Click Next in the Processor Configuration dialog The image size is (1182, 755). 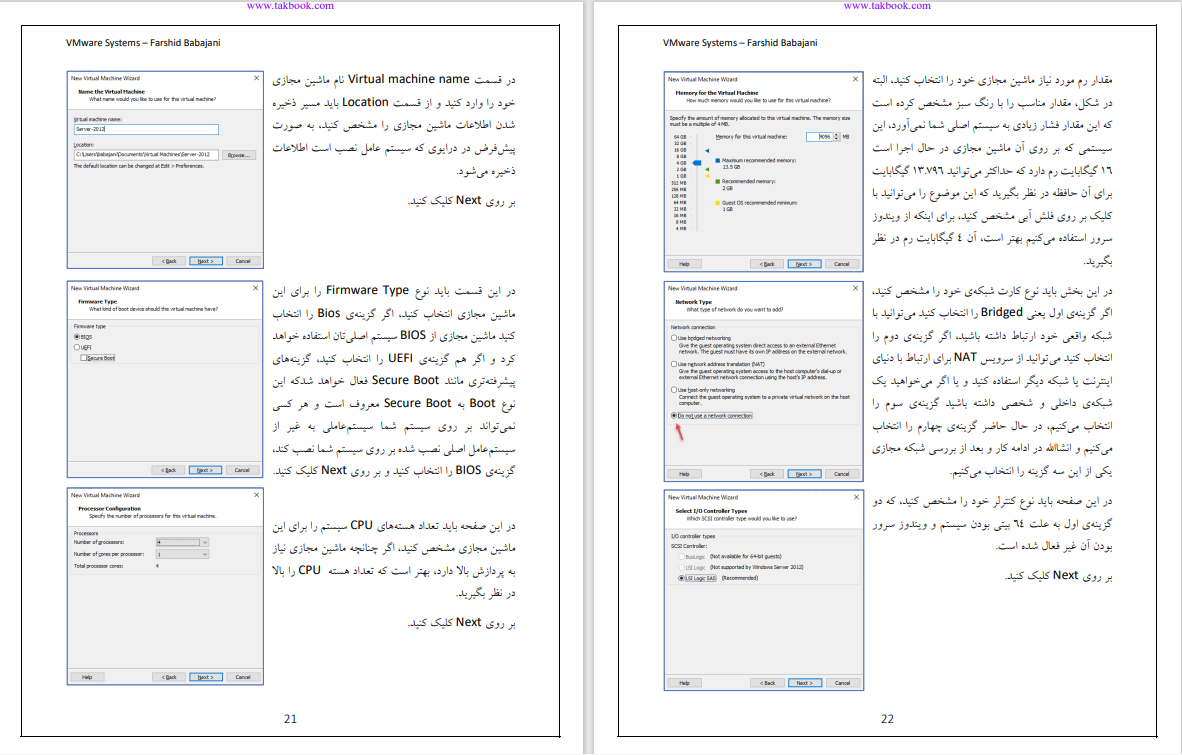[206, 677]
